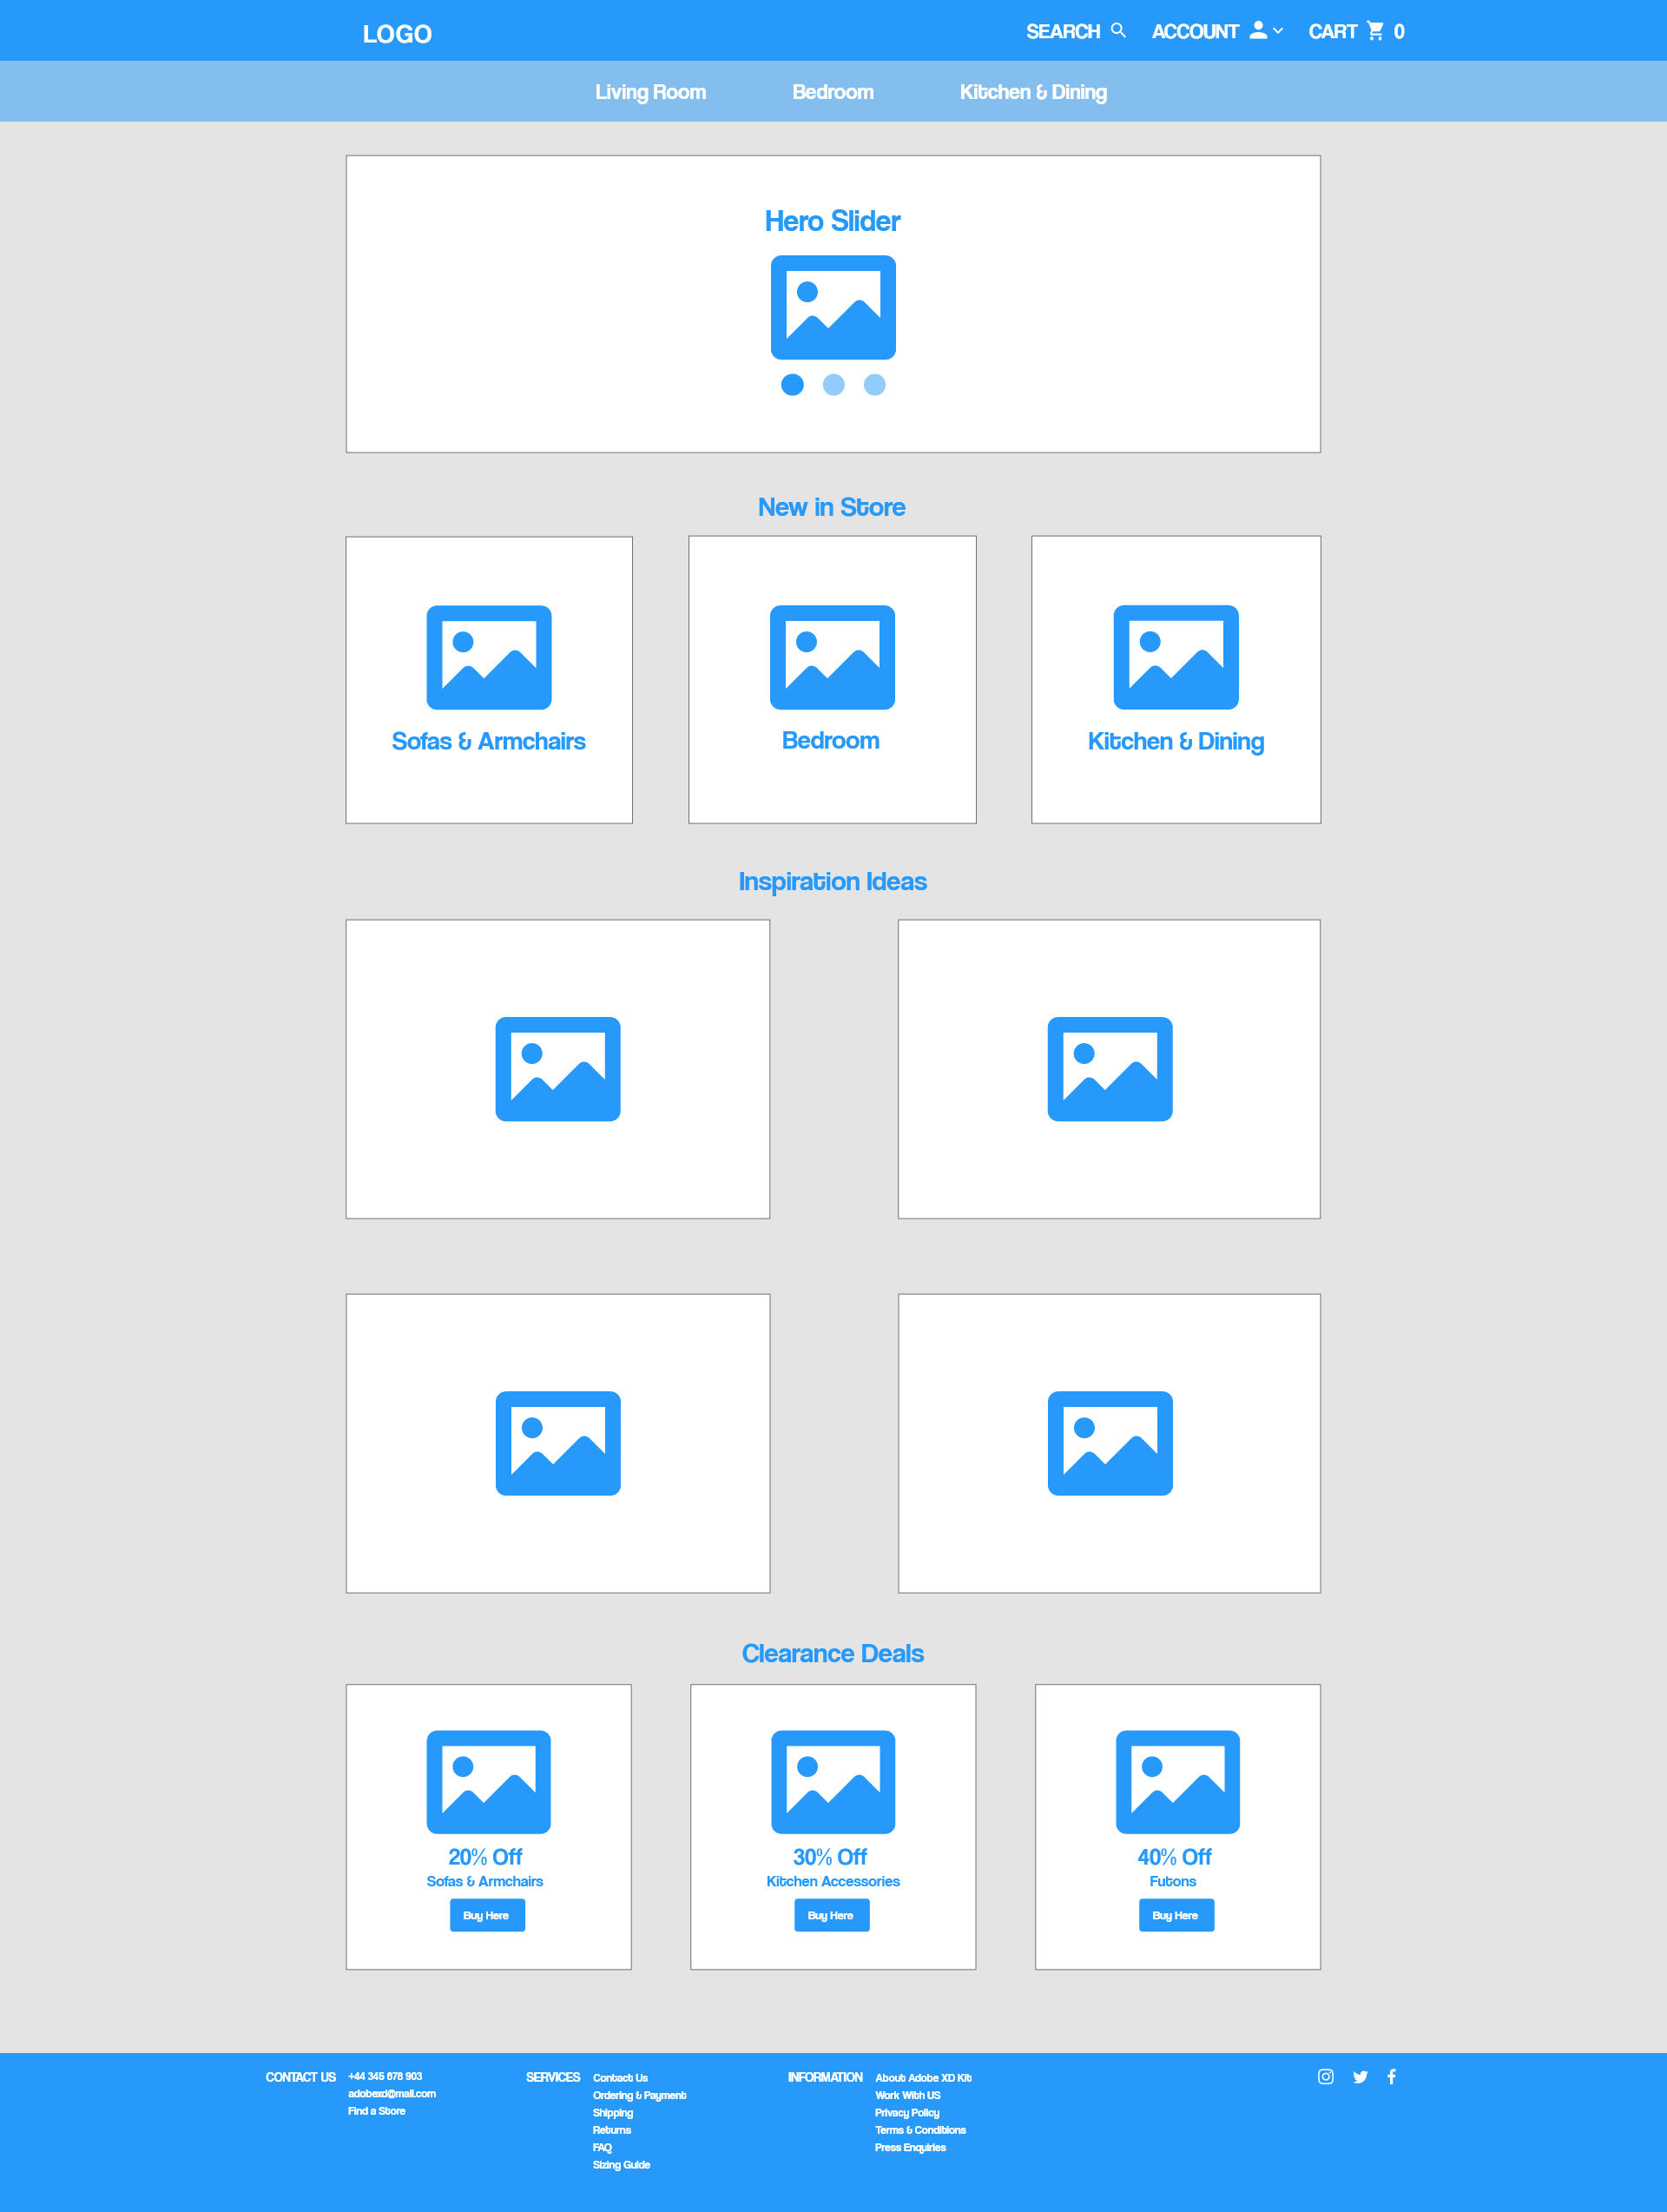Image resolution: width=1667 pixels, height=2212 pixels.
Task: Click the second hero slider dot indicator
Action: click(833, 386)
